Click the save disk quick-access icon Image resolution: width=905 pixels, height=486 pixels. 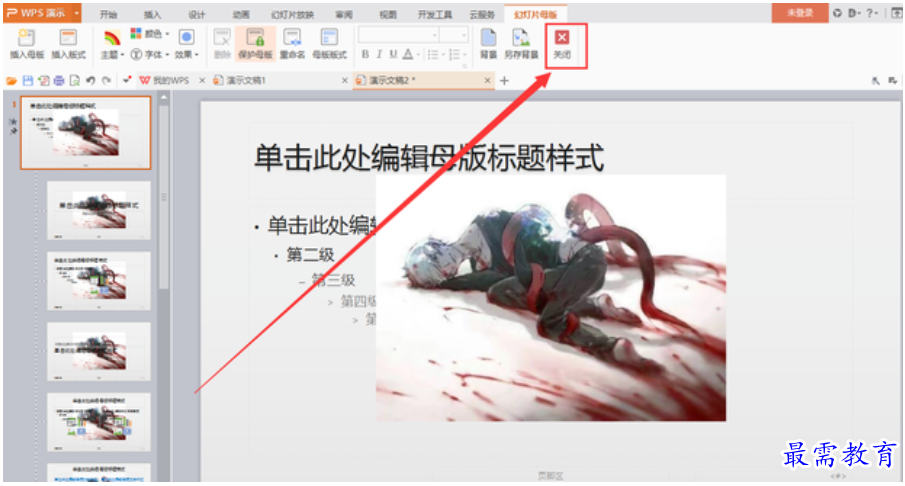tap(28, 81)
